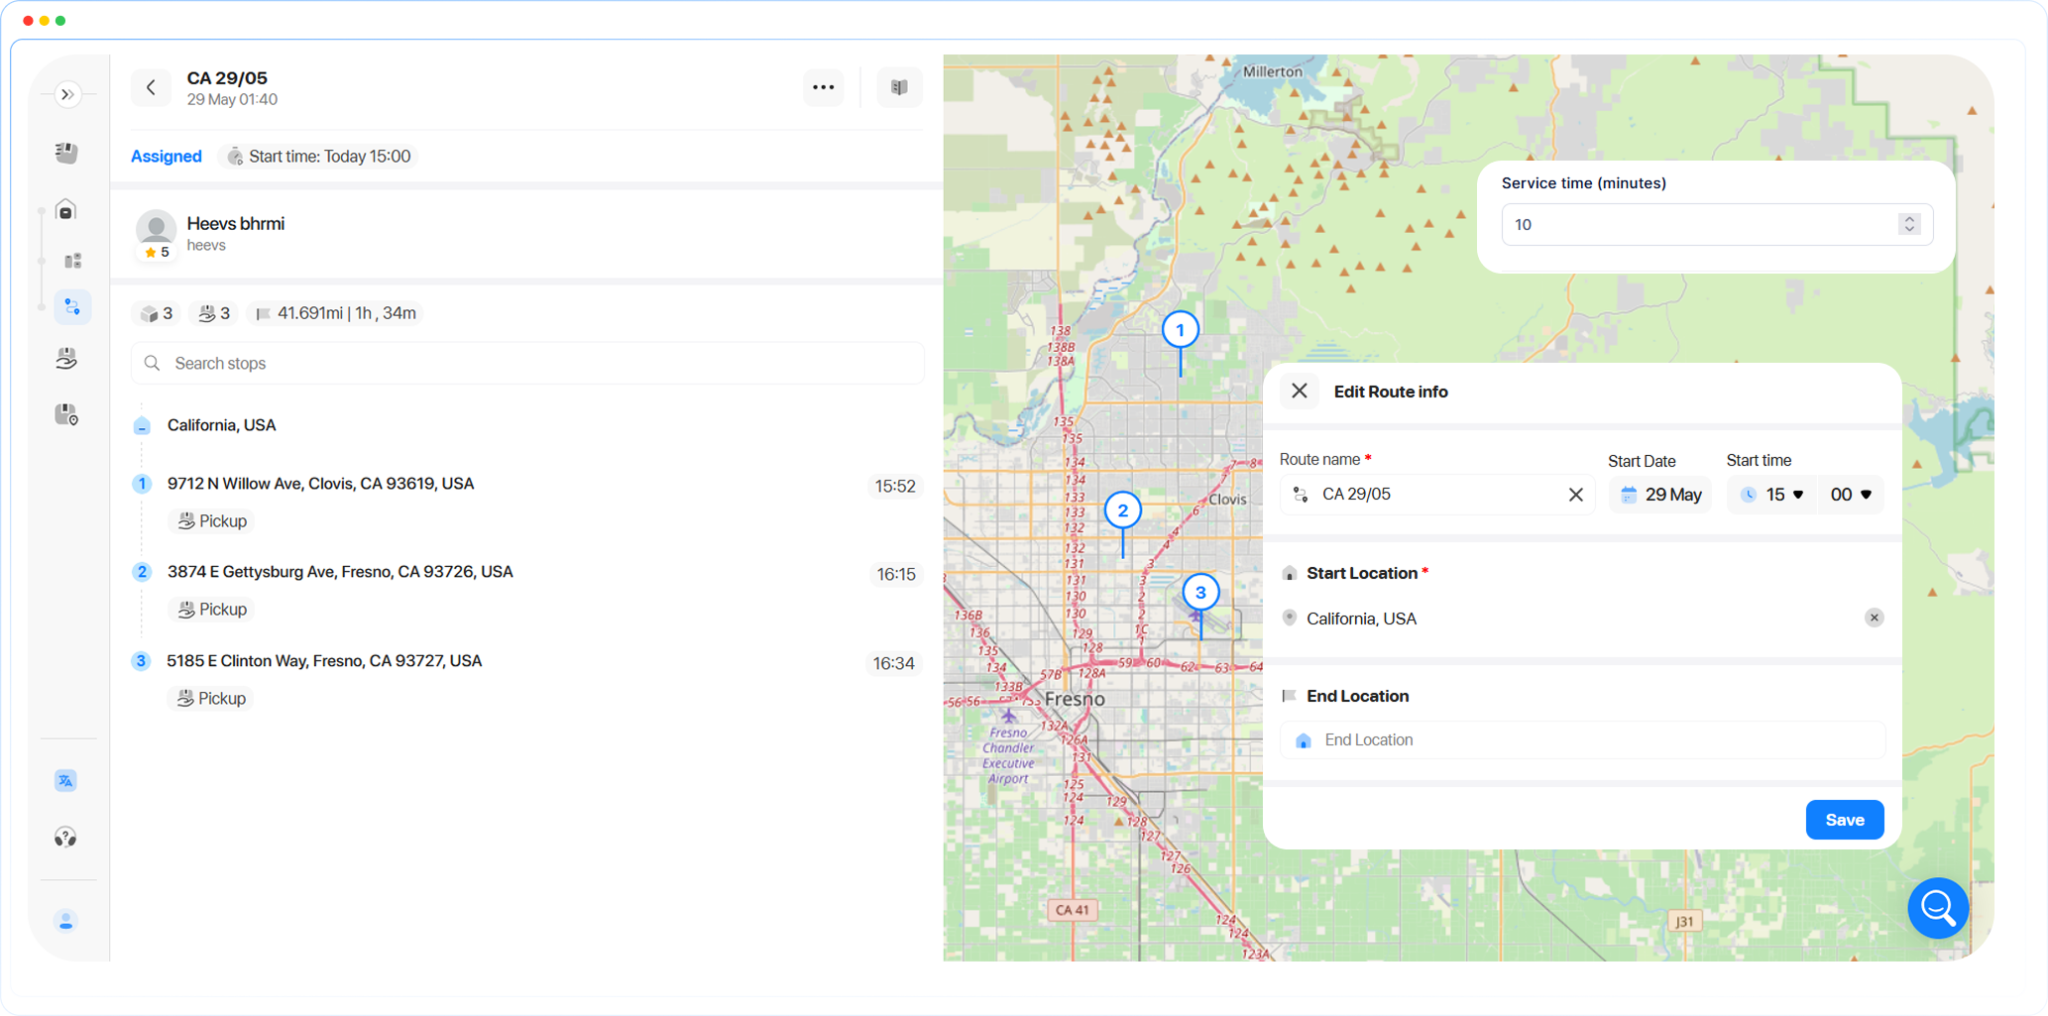Select the drivers icon in the sidebar
Image resolution: width=2048 pixels, height=1016 pixels.
click(66, 152)
